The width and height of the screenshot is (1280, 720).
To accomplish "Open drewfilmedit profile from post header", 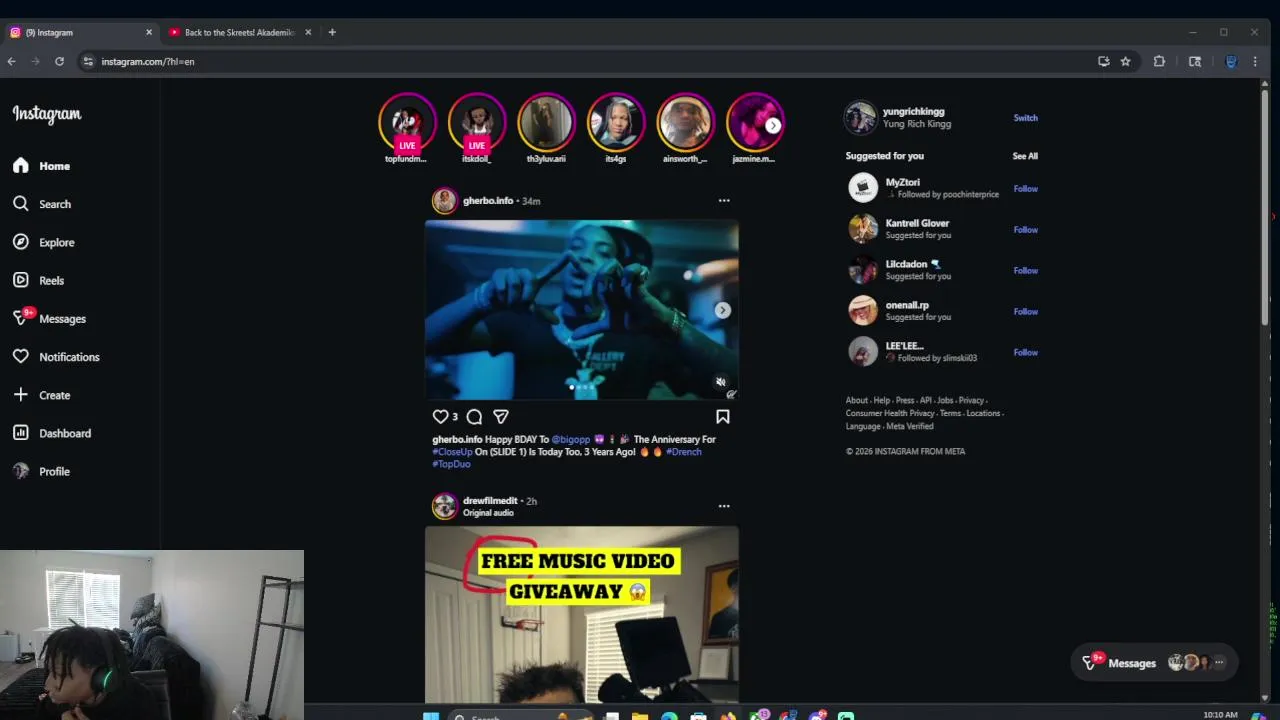I will pos(490,500).
